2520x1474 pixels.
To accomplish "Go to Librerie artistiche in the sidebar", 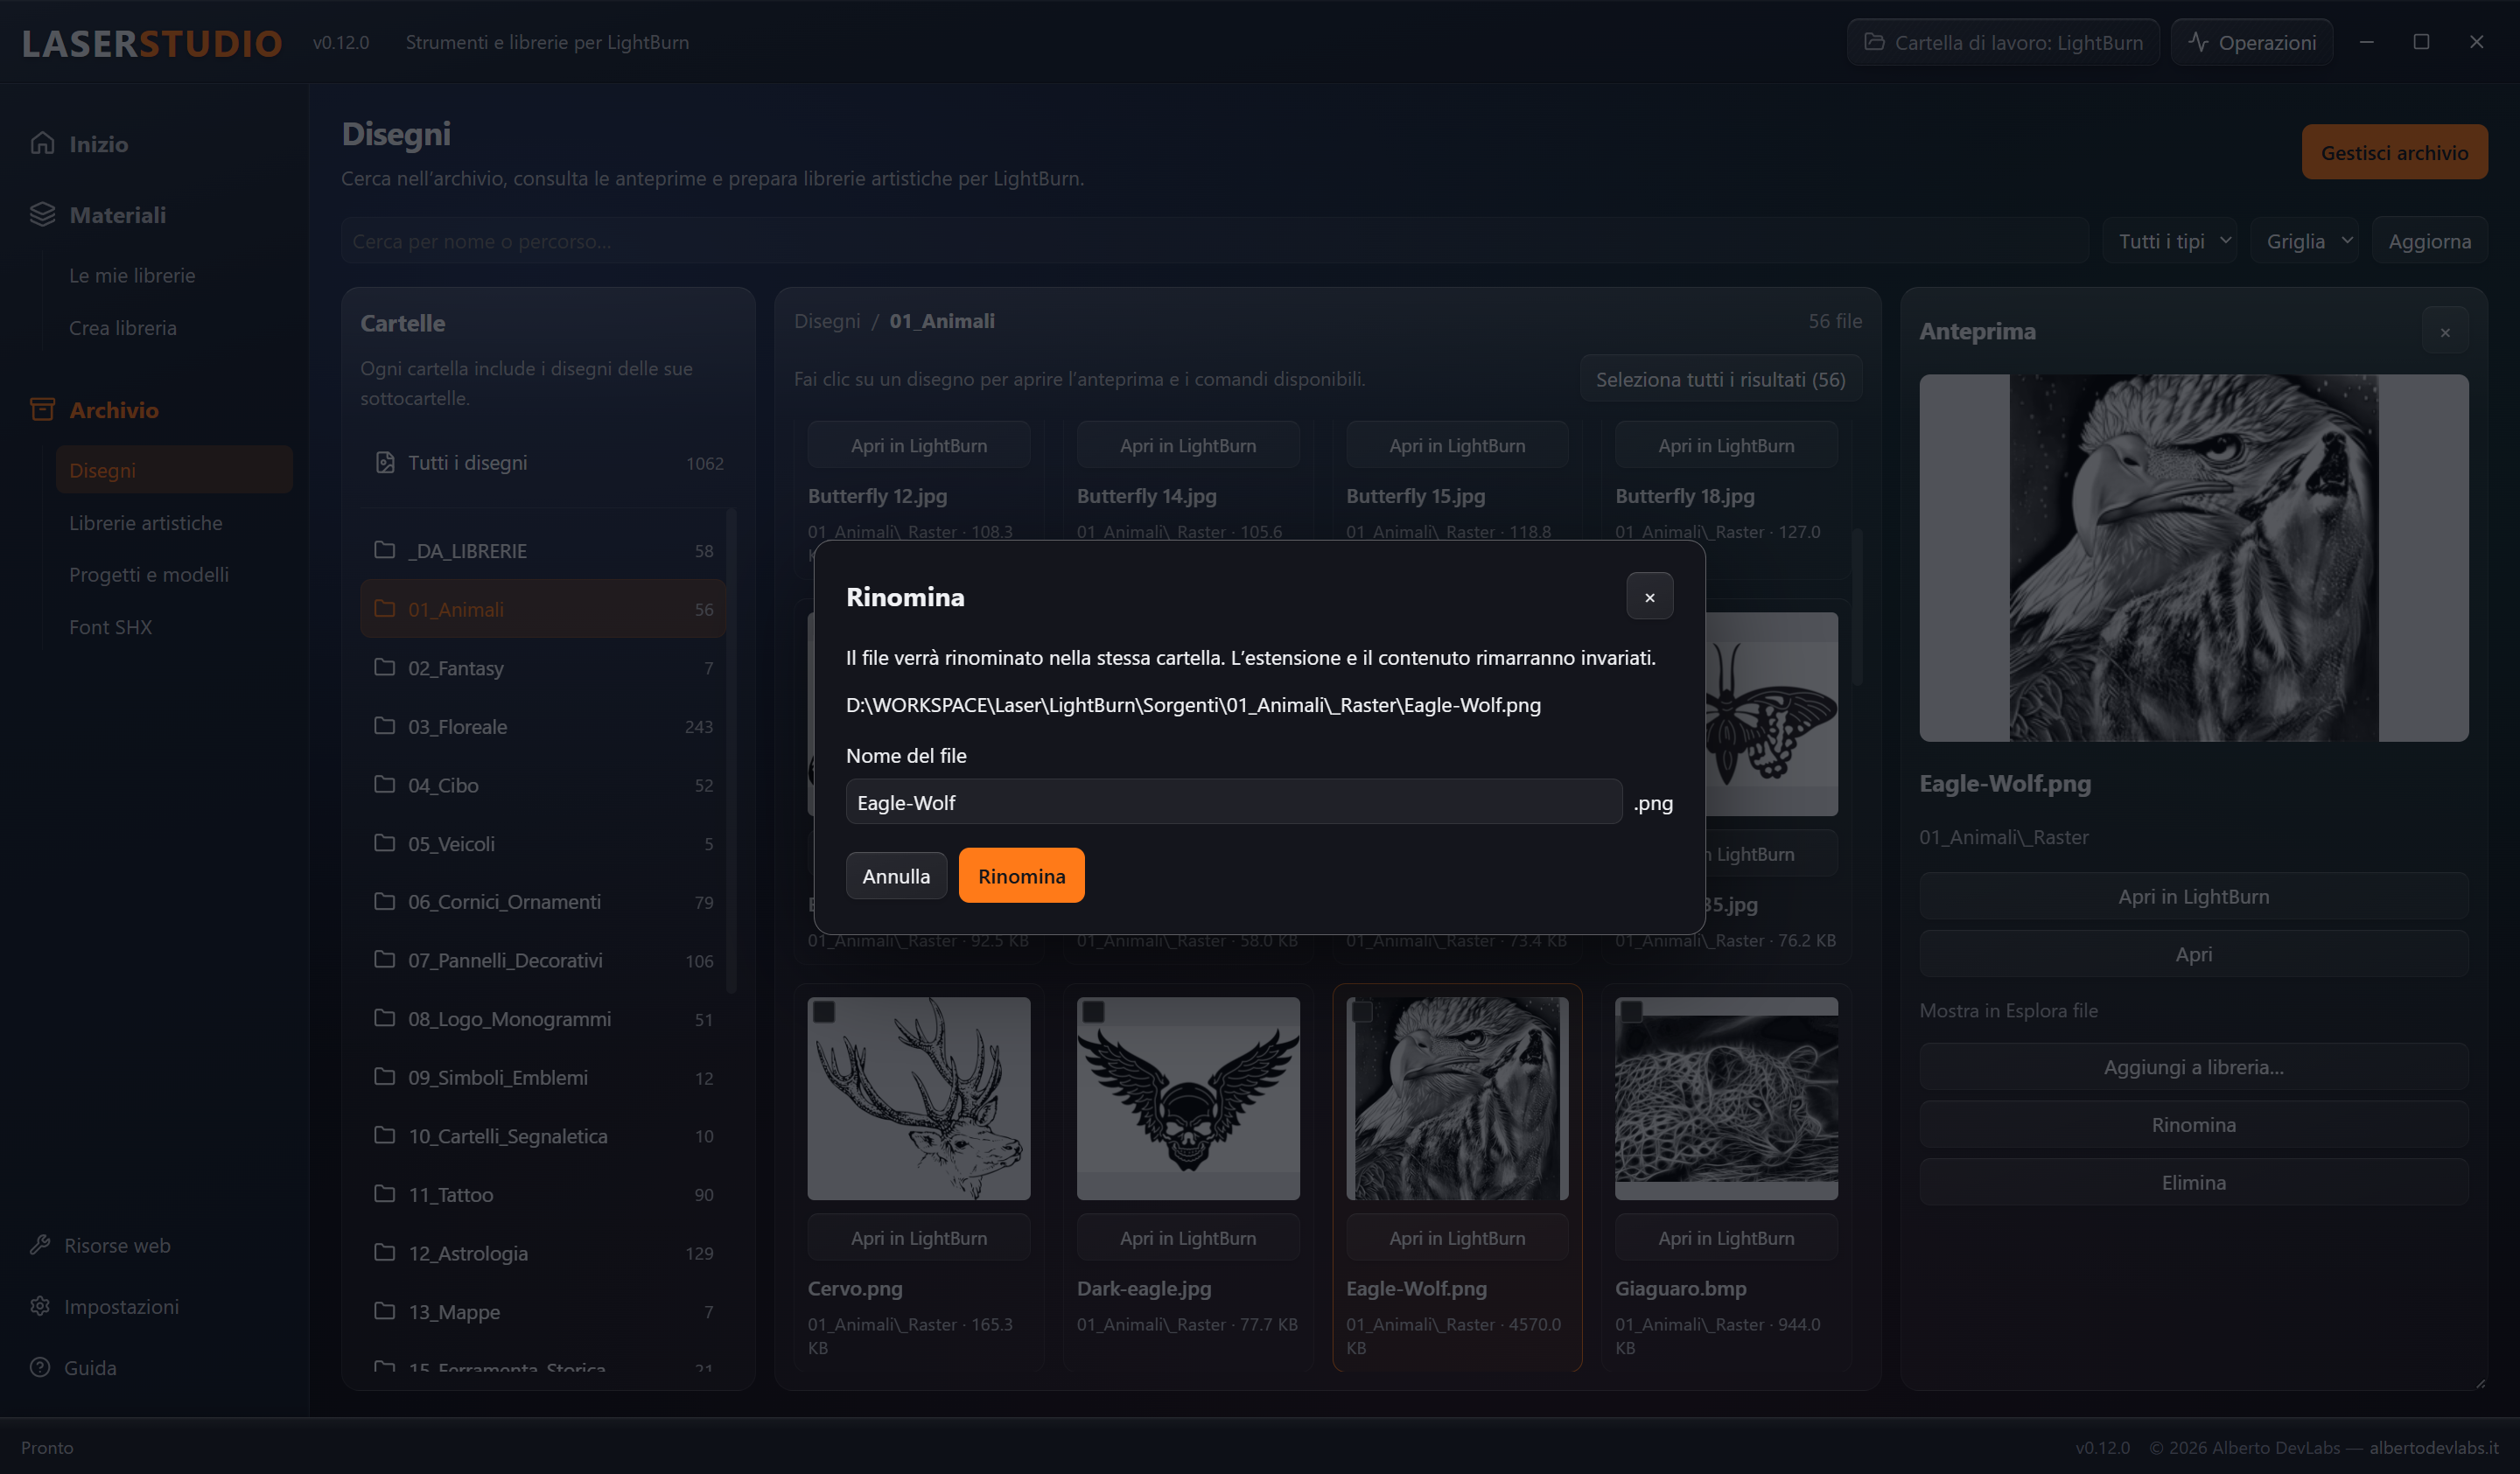I will (x=146, y=523).
